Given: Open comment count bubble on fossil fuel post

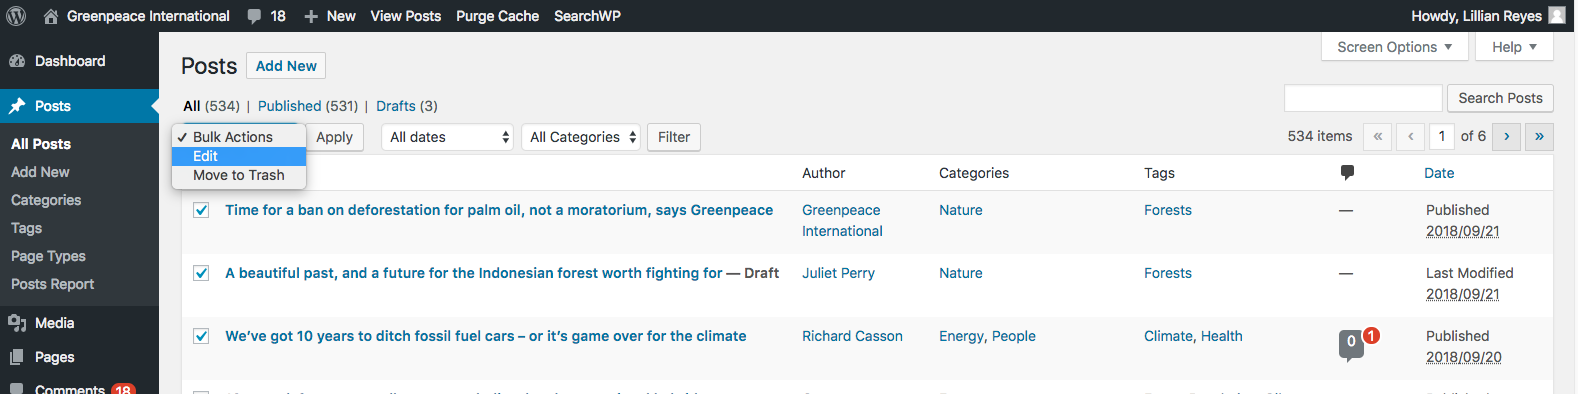Looking at the screenshot, I should 1351,343.
